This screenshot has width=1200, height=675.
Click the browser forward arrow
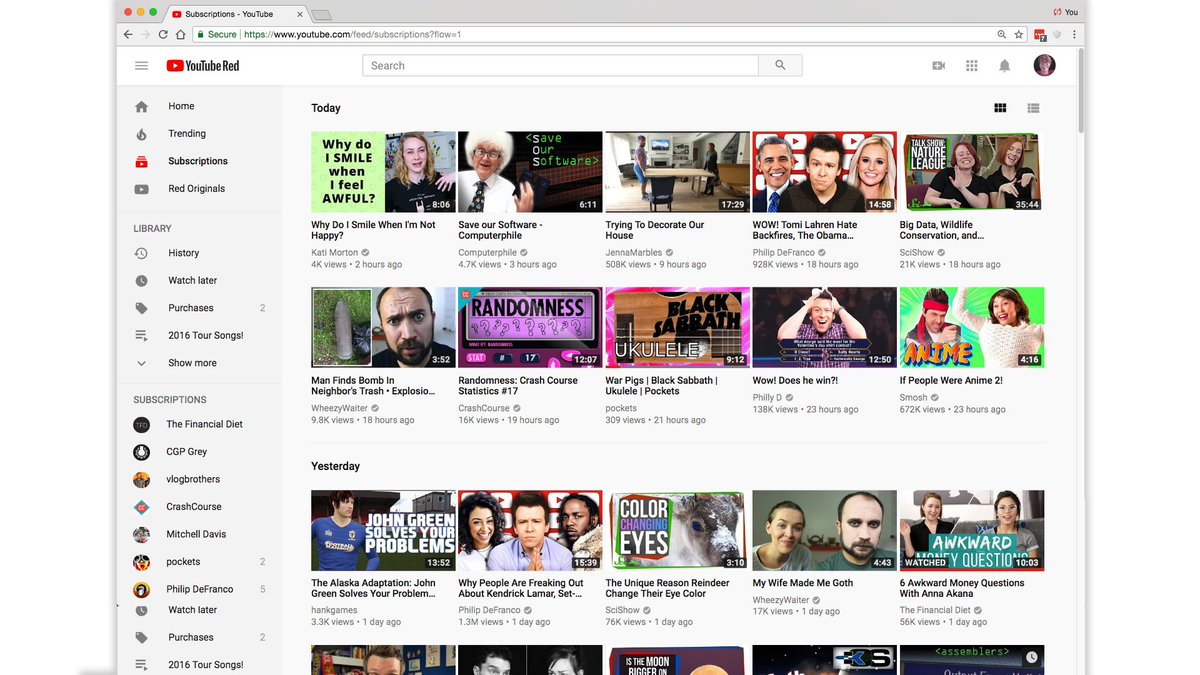[x=146, y=34]
